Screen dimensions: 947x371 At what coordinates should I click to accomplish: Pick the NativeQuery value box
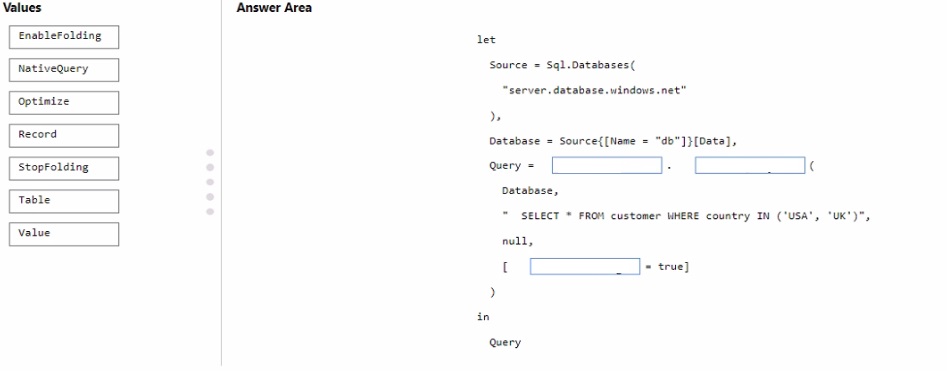[x=64, y=69]
